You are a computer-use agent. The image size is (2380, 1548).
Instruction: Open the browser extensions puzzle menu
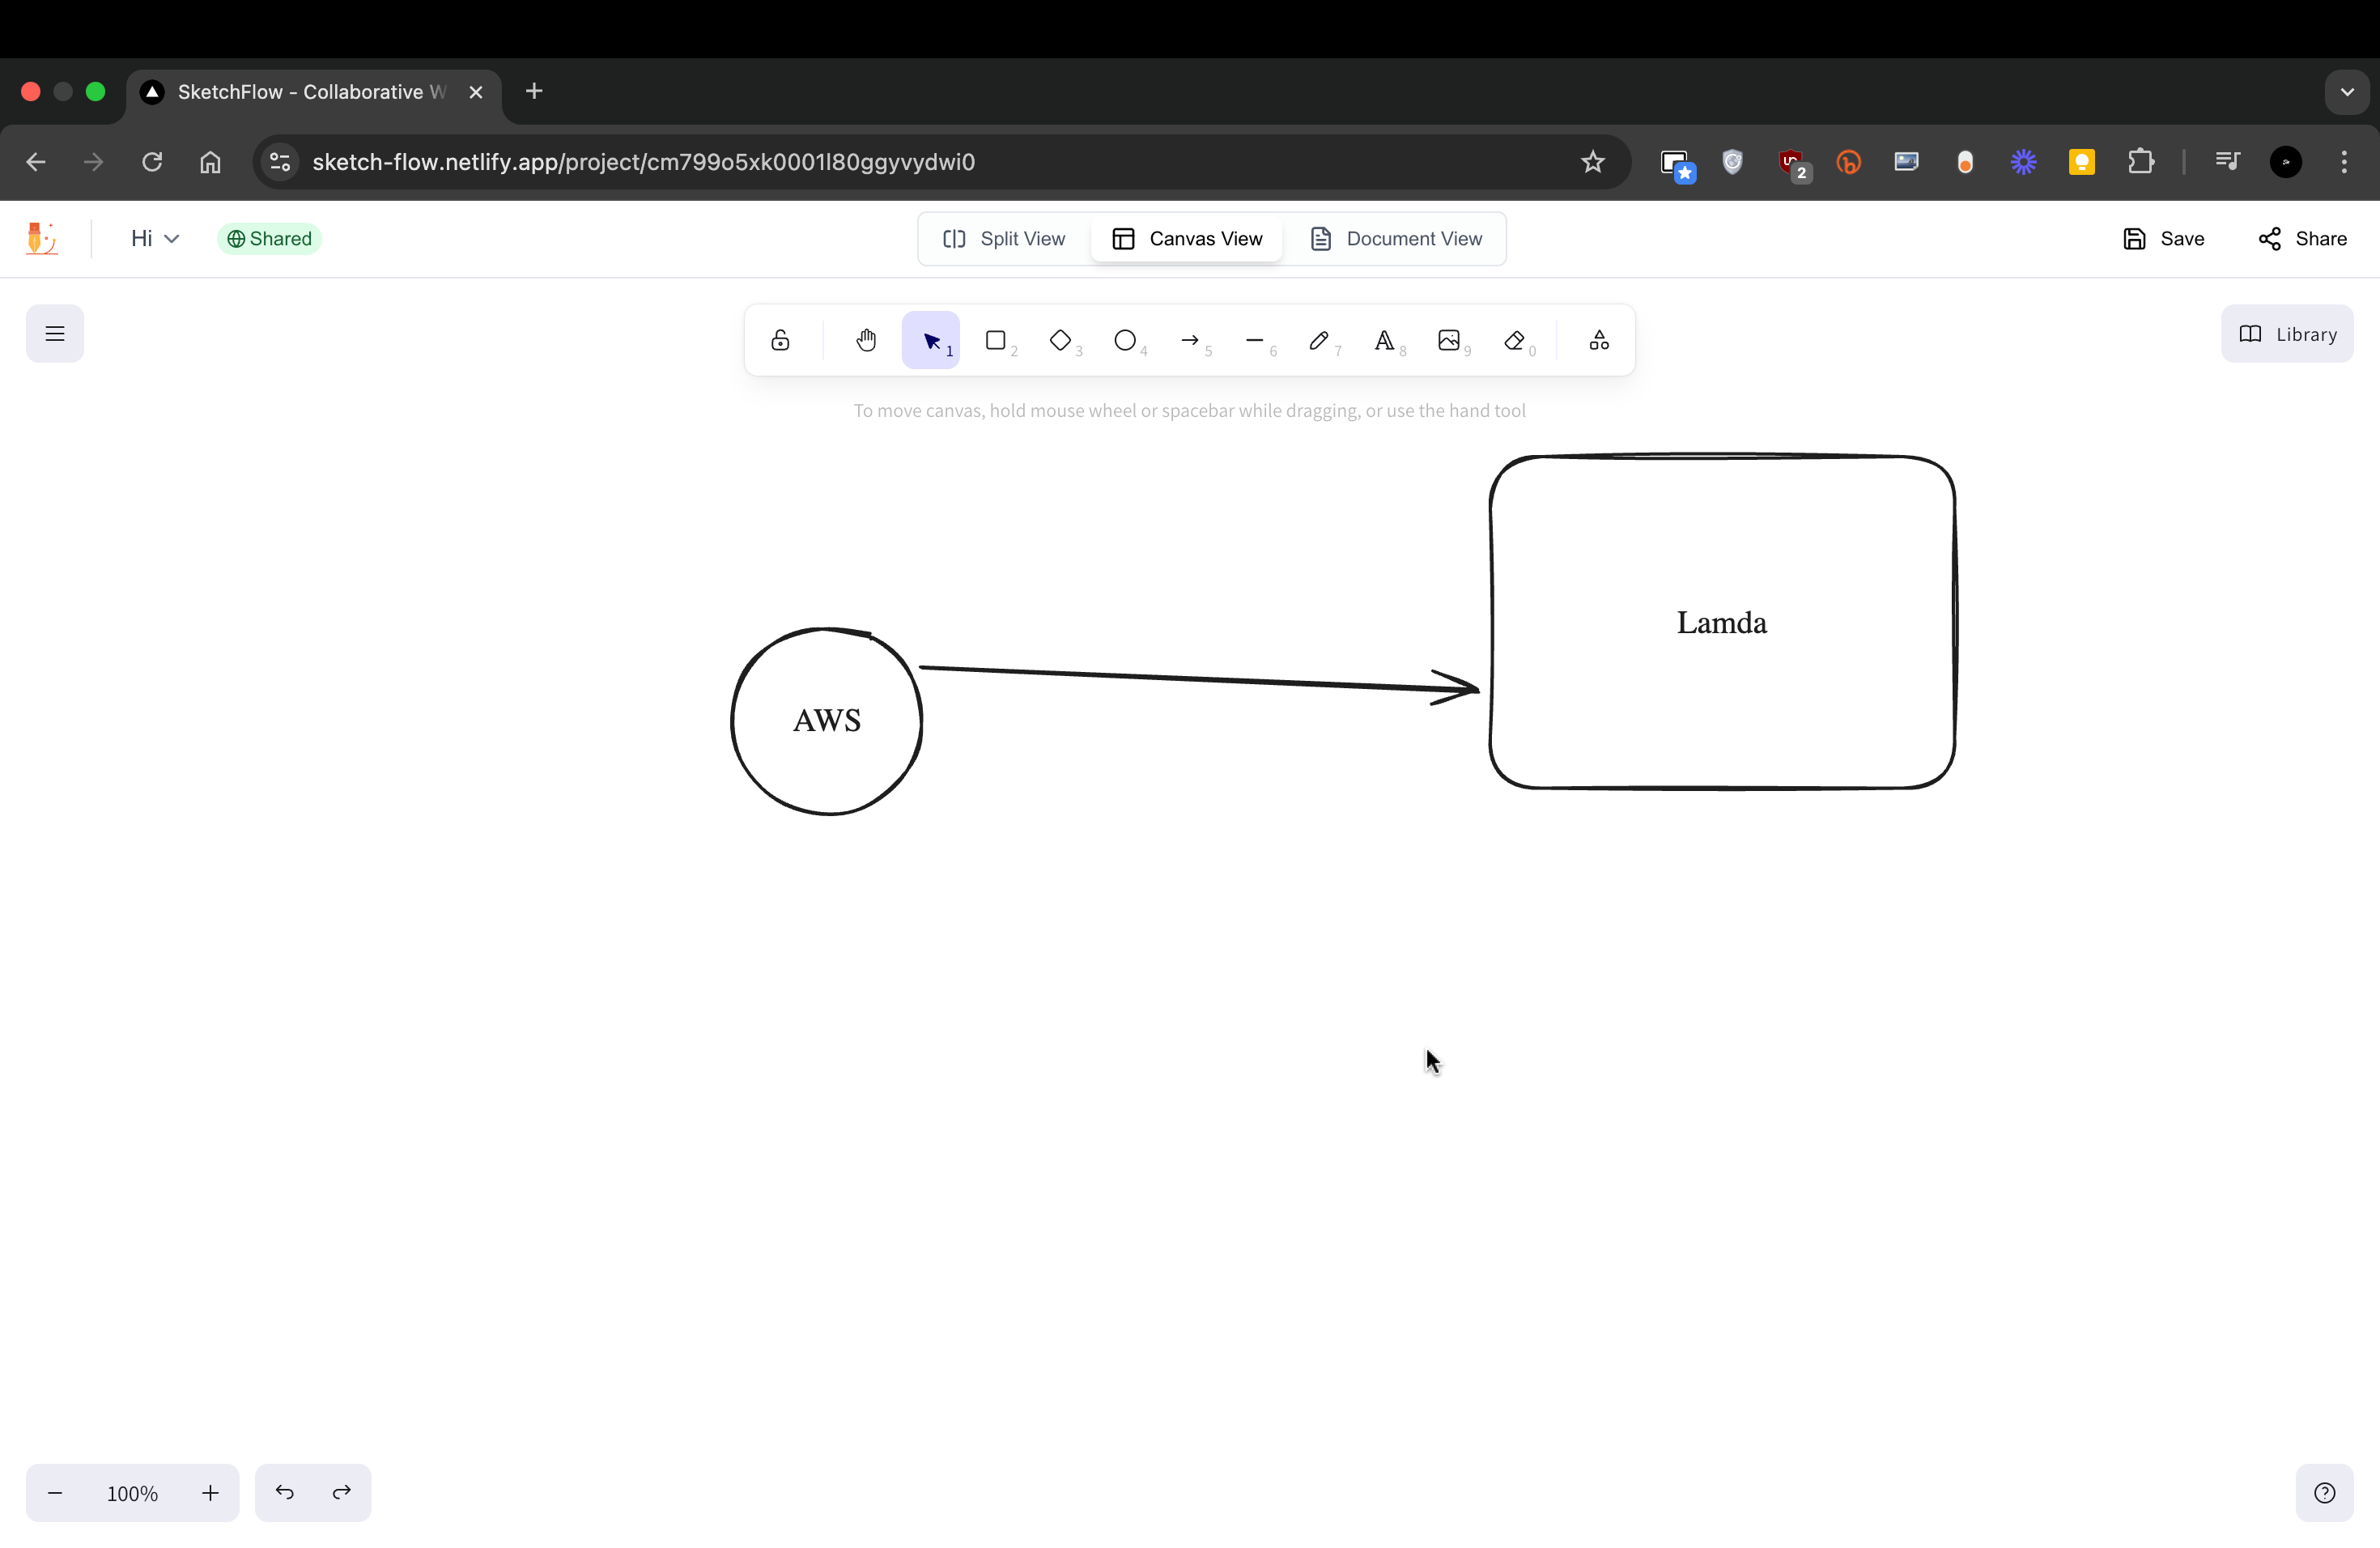(x=2141, y=162)
